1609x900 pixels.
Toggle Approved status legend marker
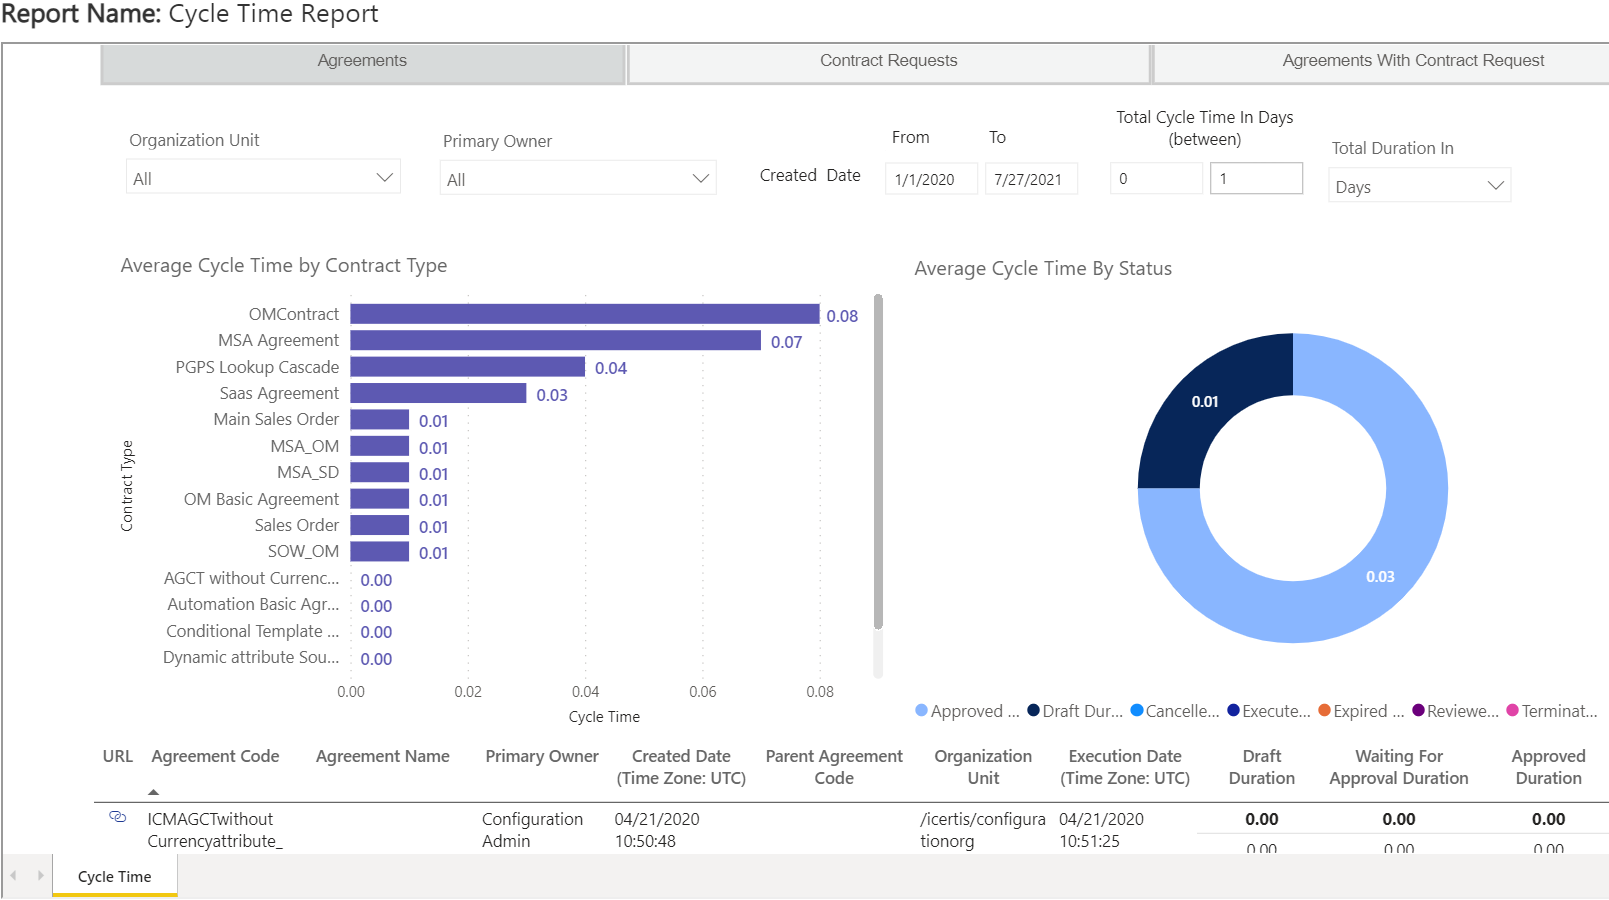click(921, 711)
